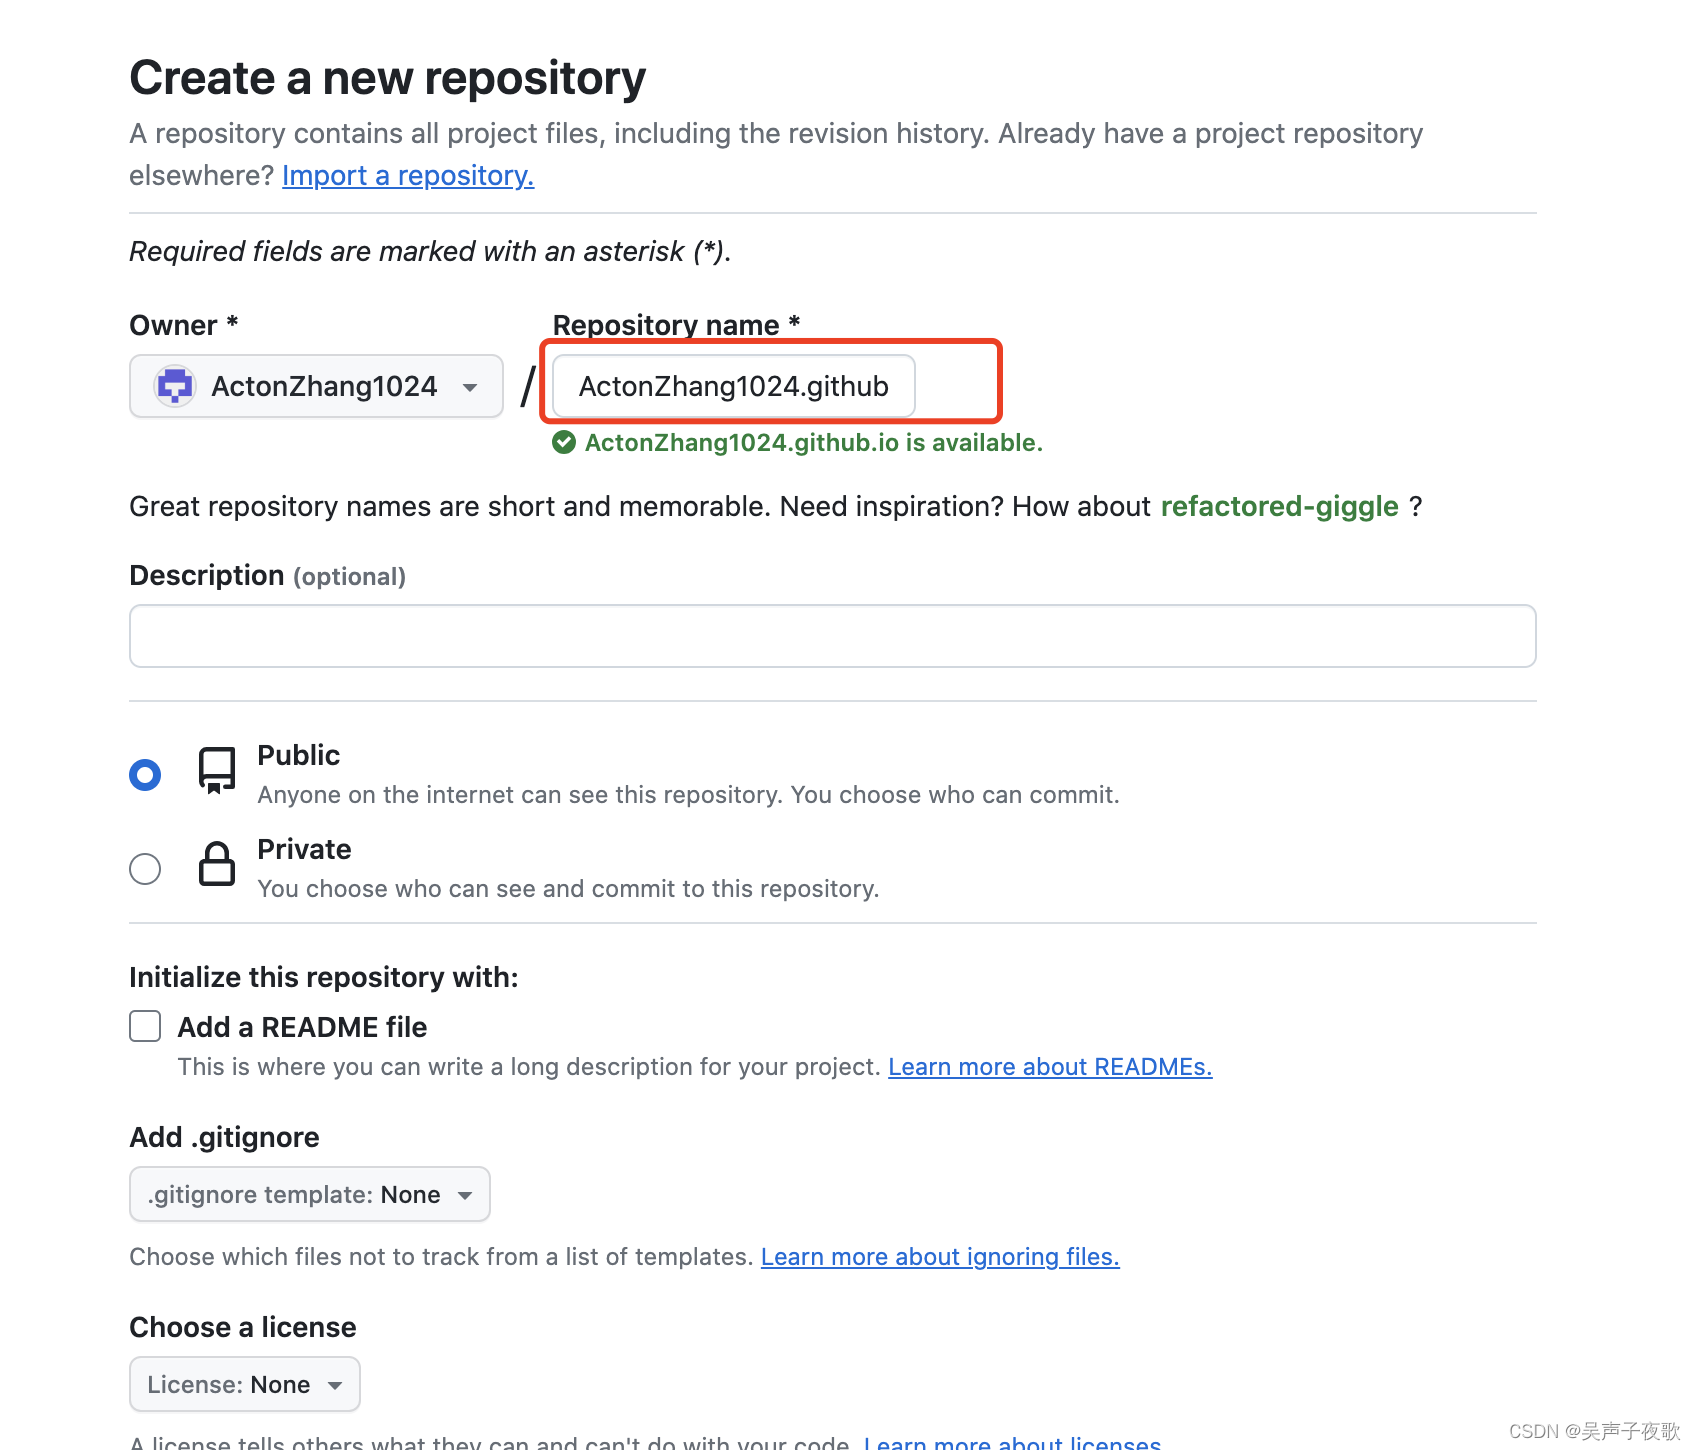Click the Public repository book icon

pyautogui.click(x=217, y=770)
